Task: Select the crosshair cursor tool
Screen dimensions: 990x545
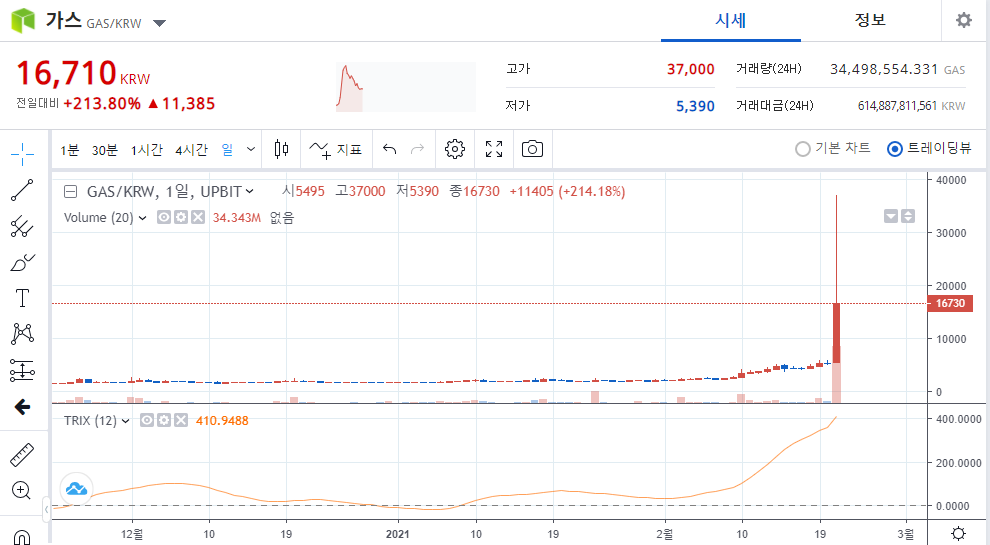Action: coord(22,153)
